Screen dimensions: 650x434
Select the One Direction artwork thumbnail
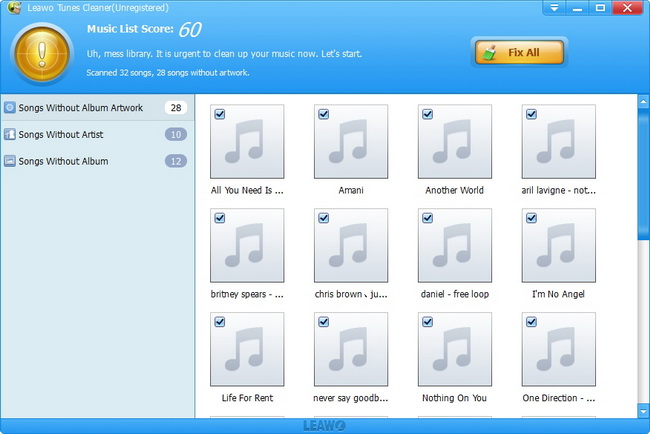(x=559, y=349)
